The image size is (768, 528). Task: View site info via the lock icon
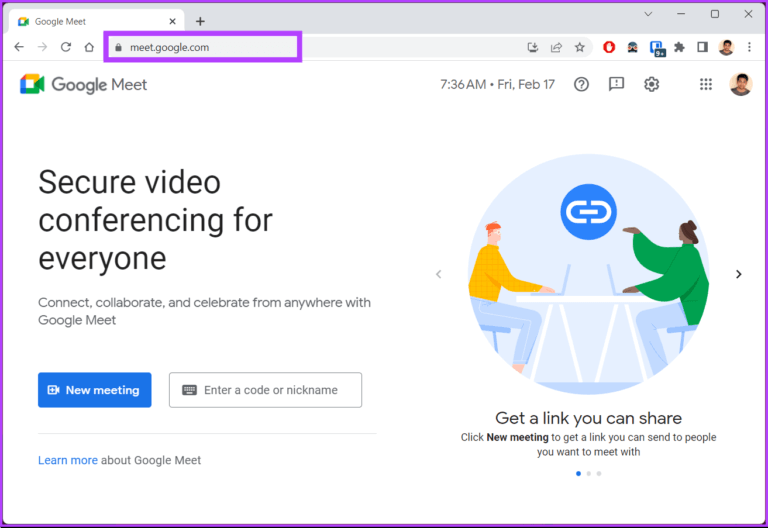coord(118,48)
